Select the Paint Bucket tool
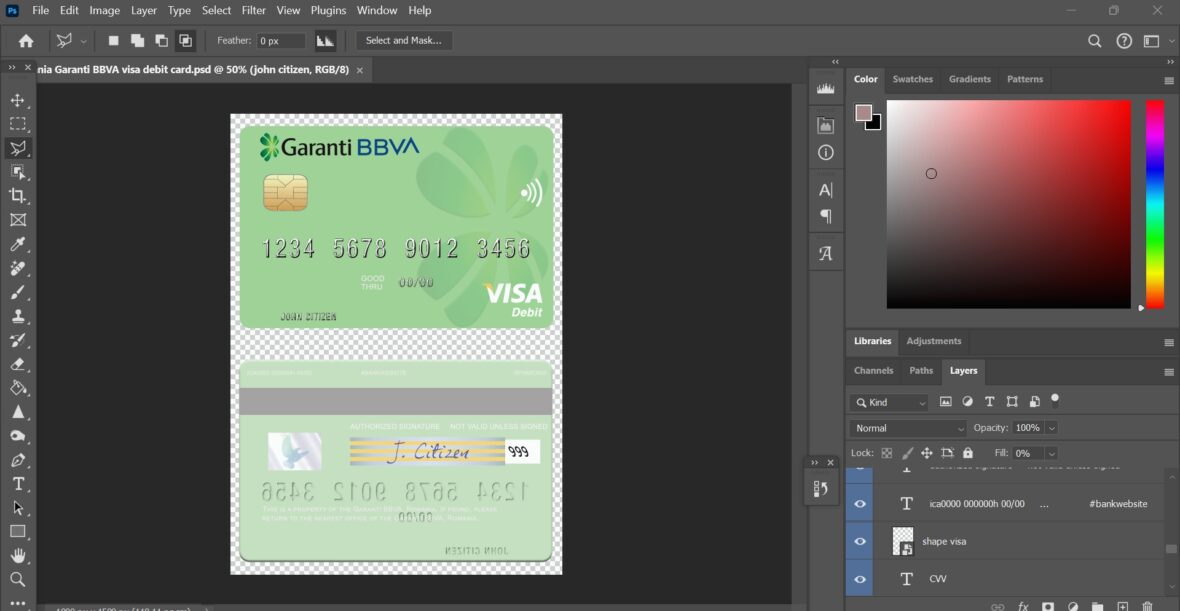 [18, 388]
